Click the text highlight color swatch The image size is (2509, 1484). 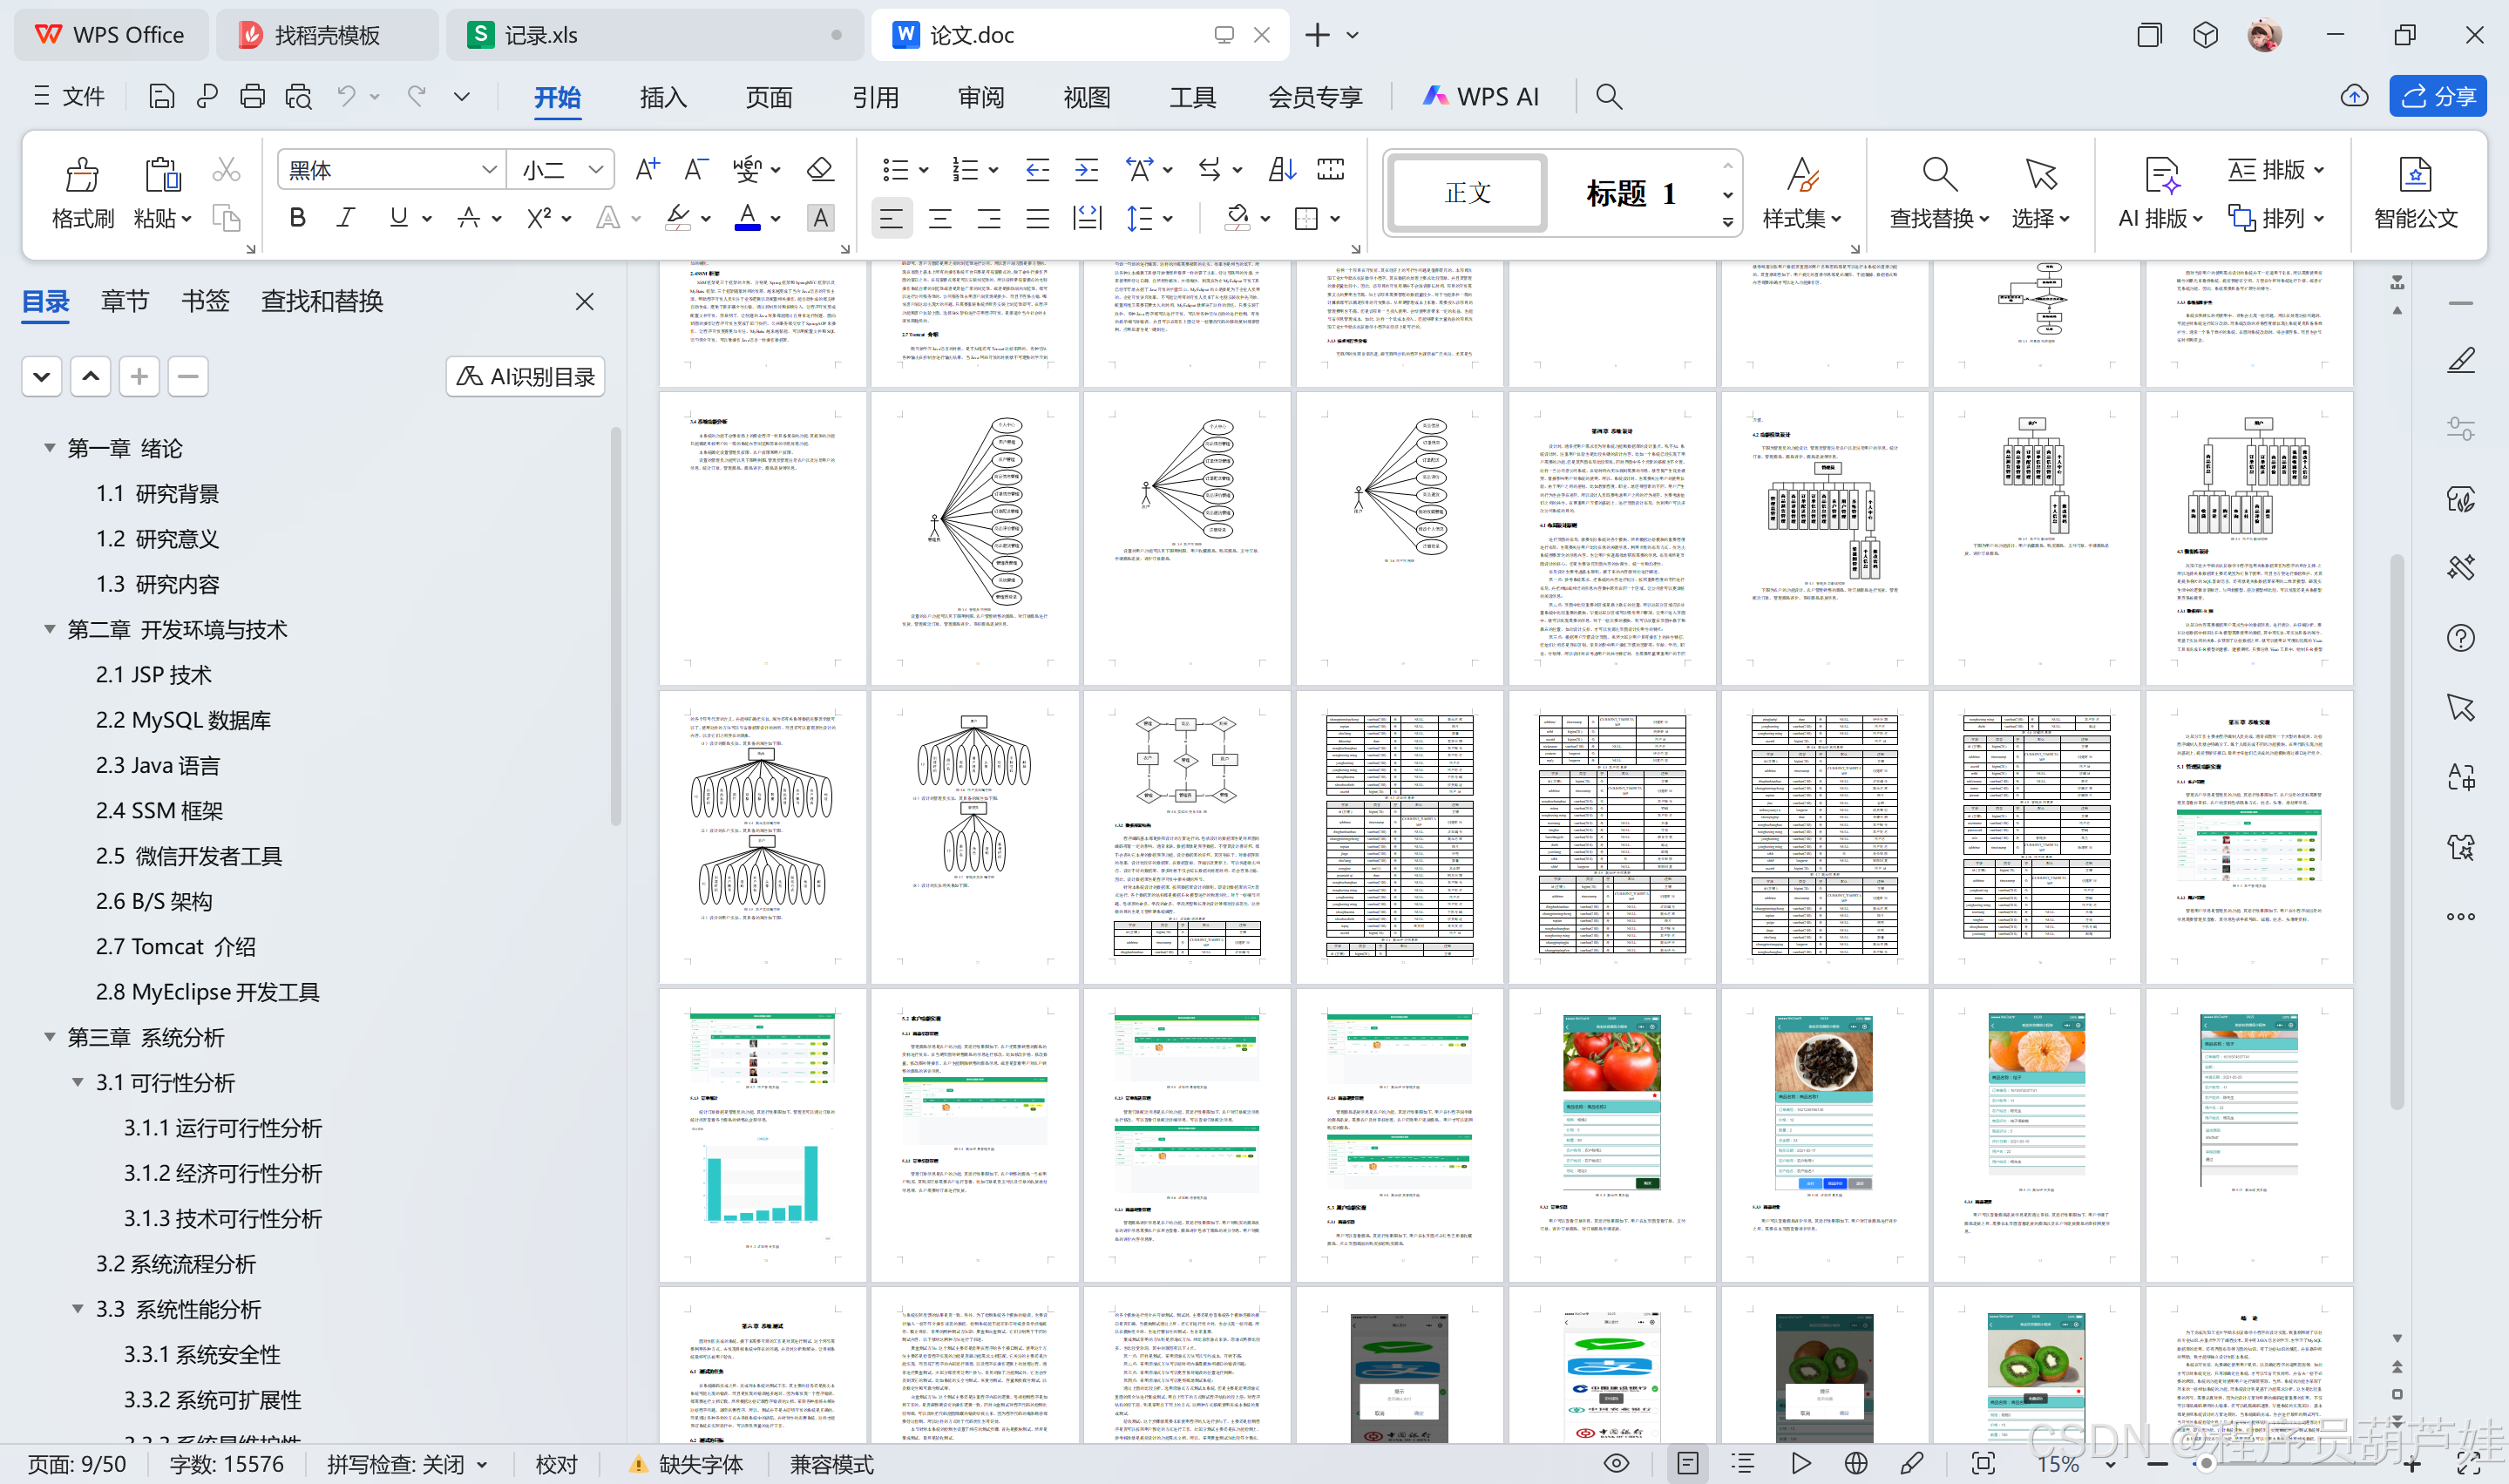point(678,217)
